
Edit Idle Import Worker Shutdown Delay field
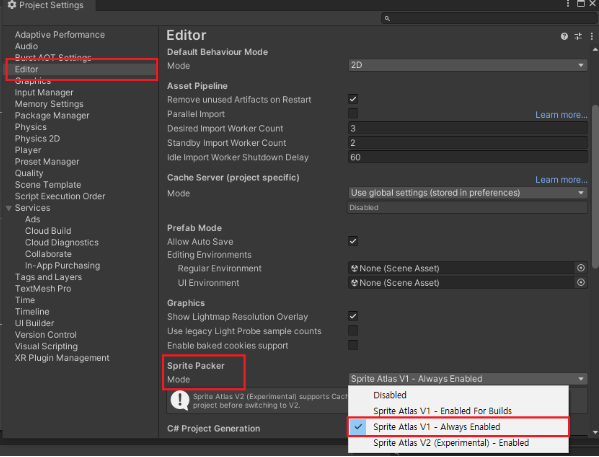tap(468, 157)
